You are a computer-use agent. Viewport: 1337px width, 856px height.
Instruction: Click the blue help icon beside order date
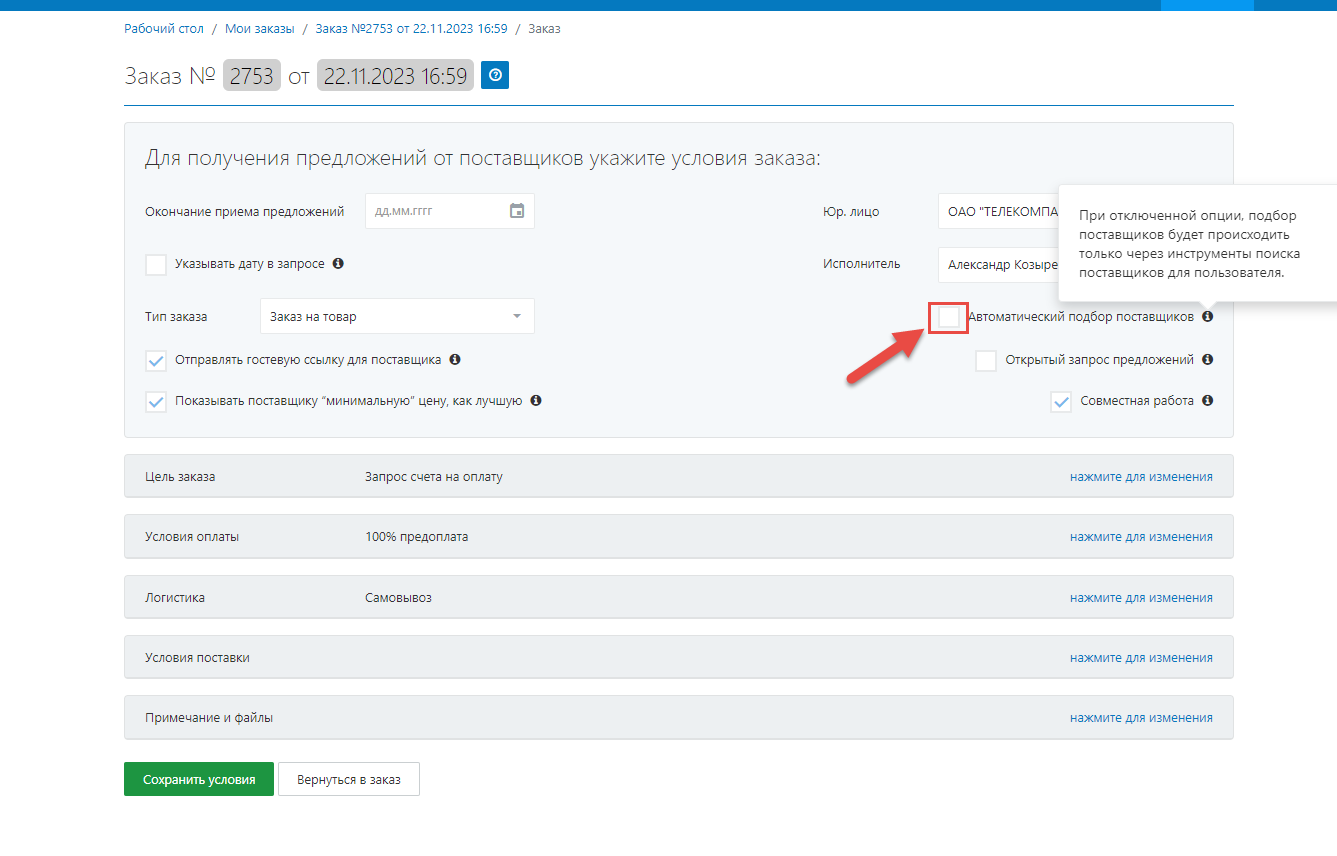[495, 75]
